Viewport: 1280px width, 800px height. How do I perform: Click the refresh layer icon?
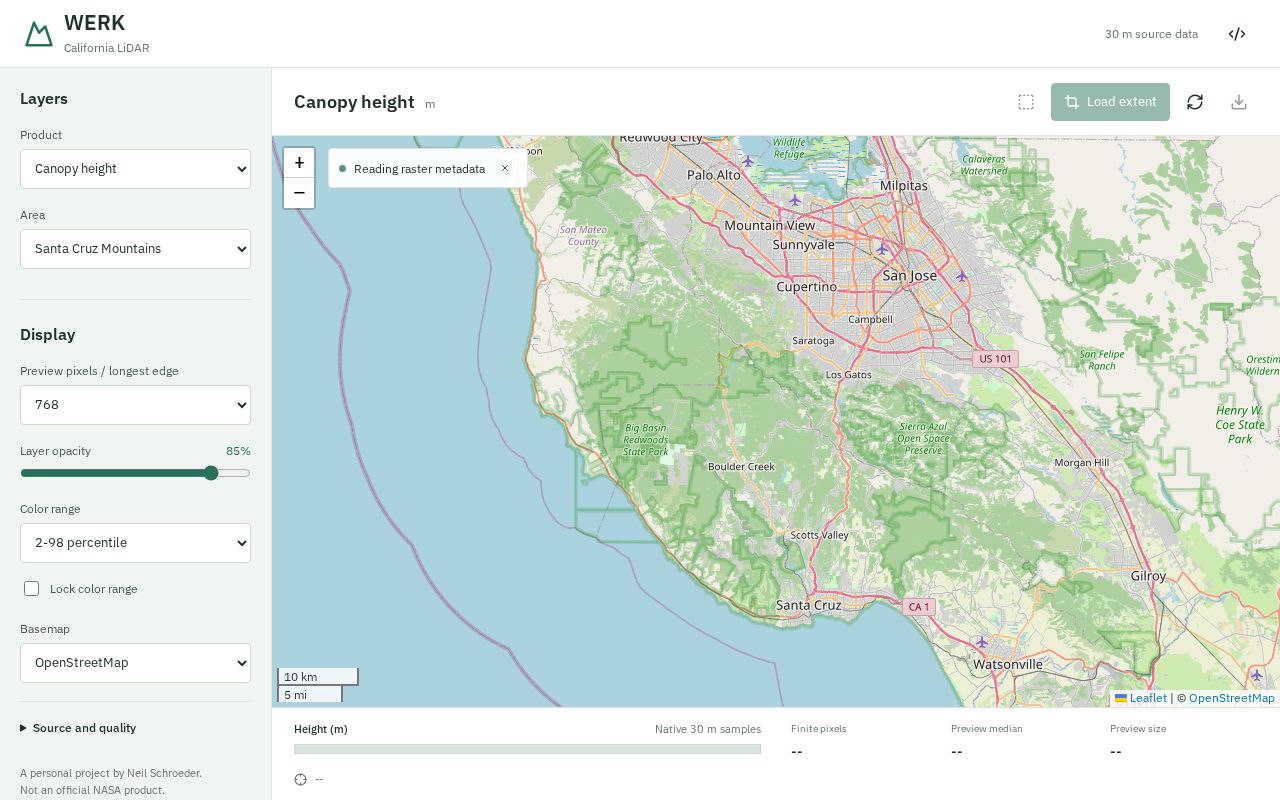coord(1195,102)
